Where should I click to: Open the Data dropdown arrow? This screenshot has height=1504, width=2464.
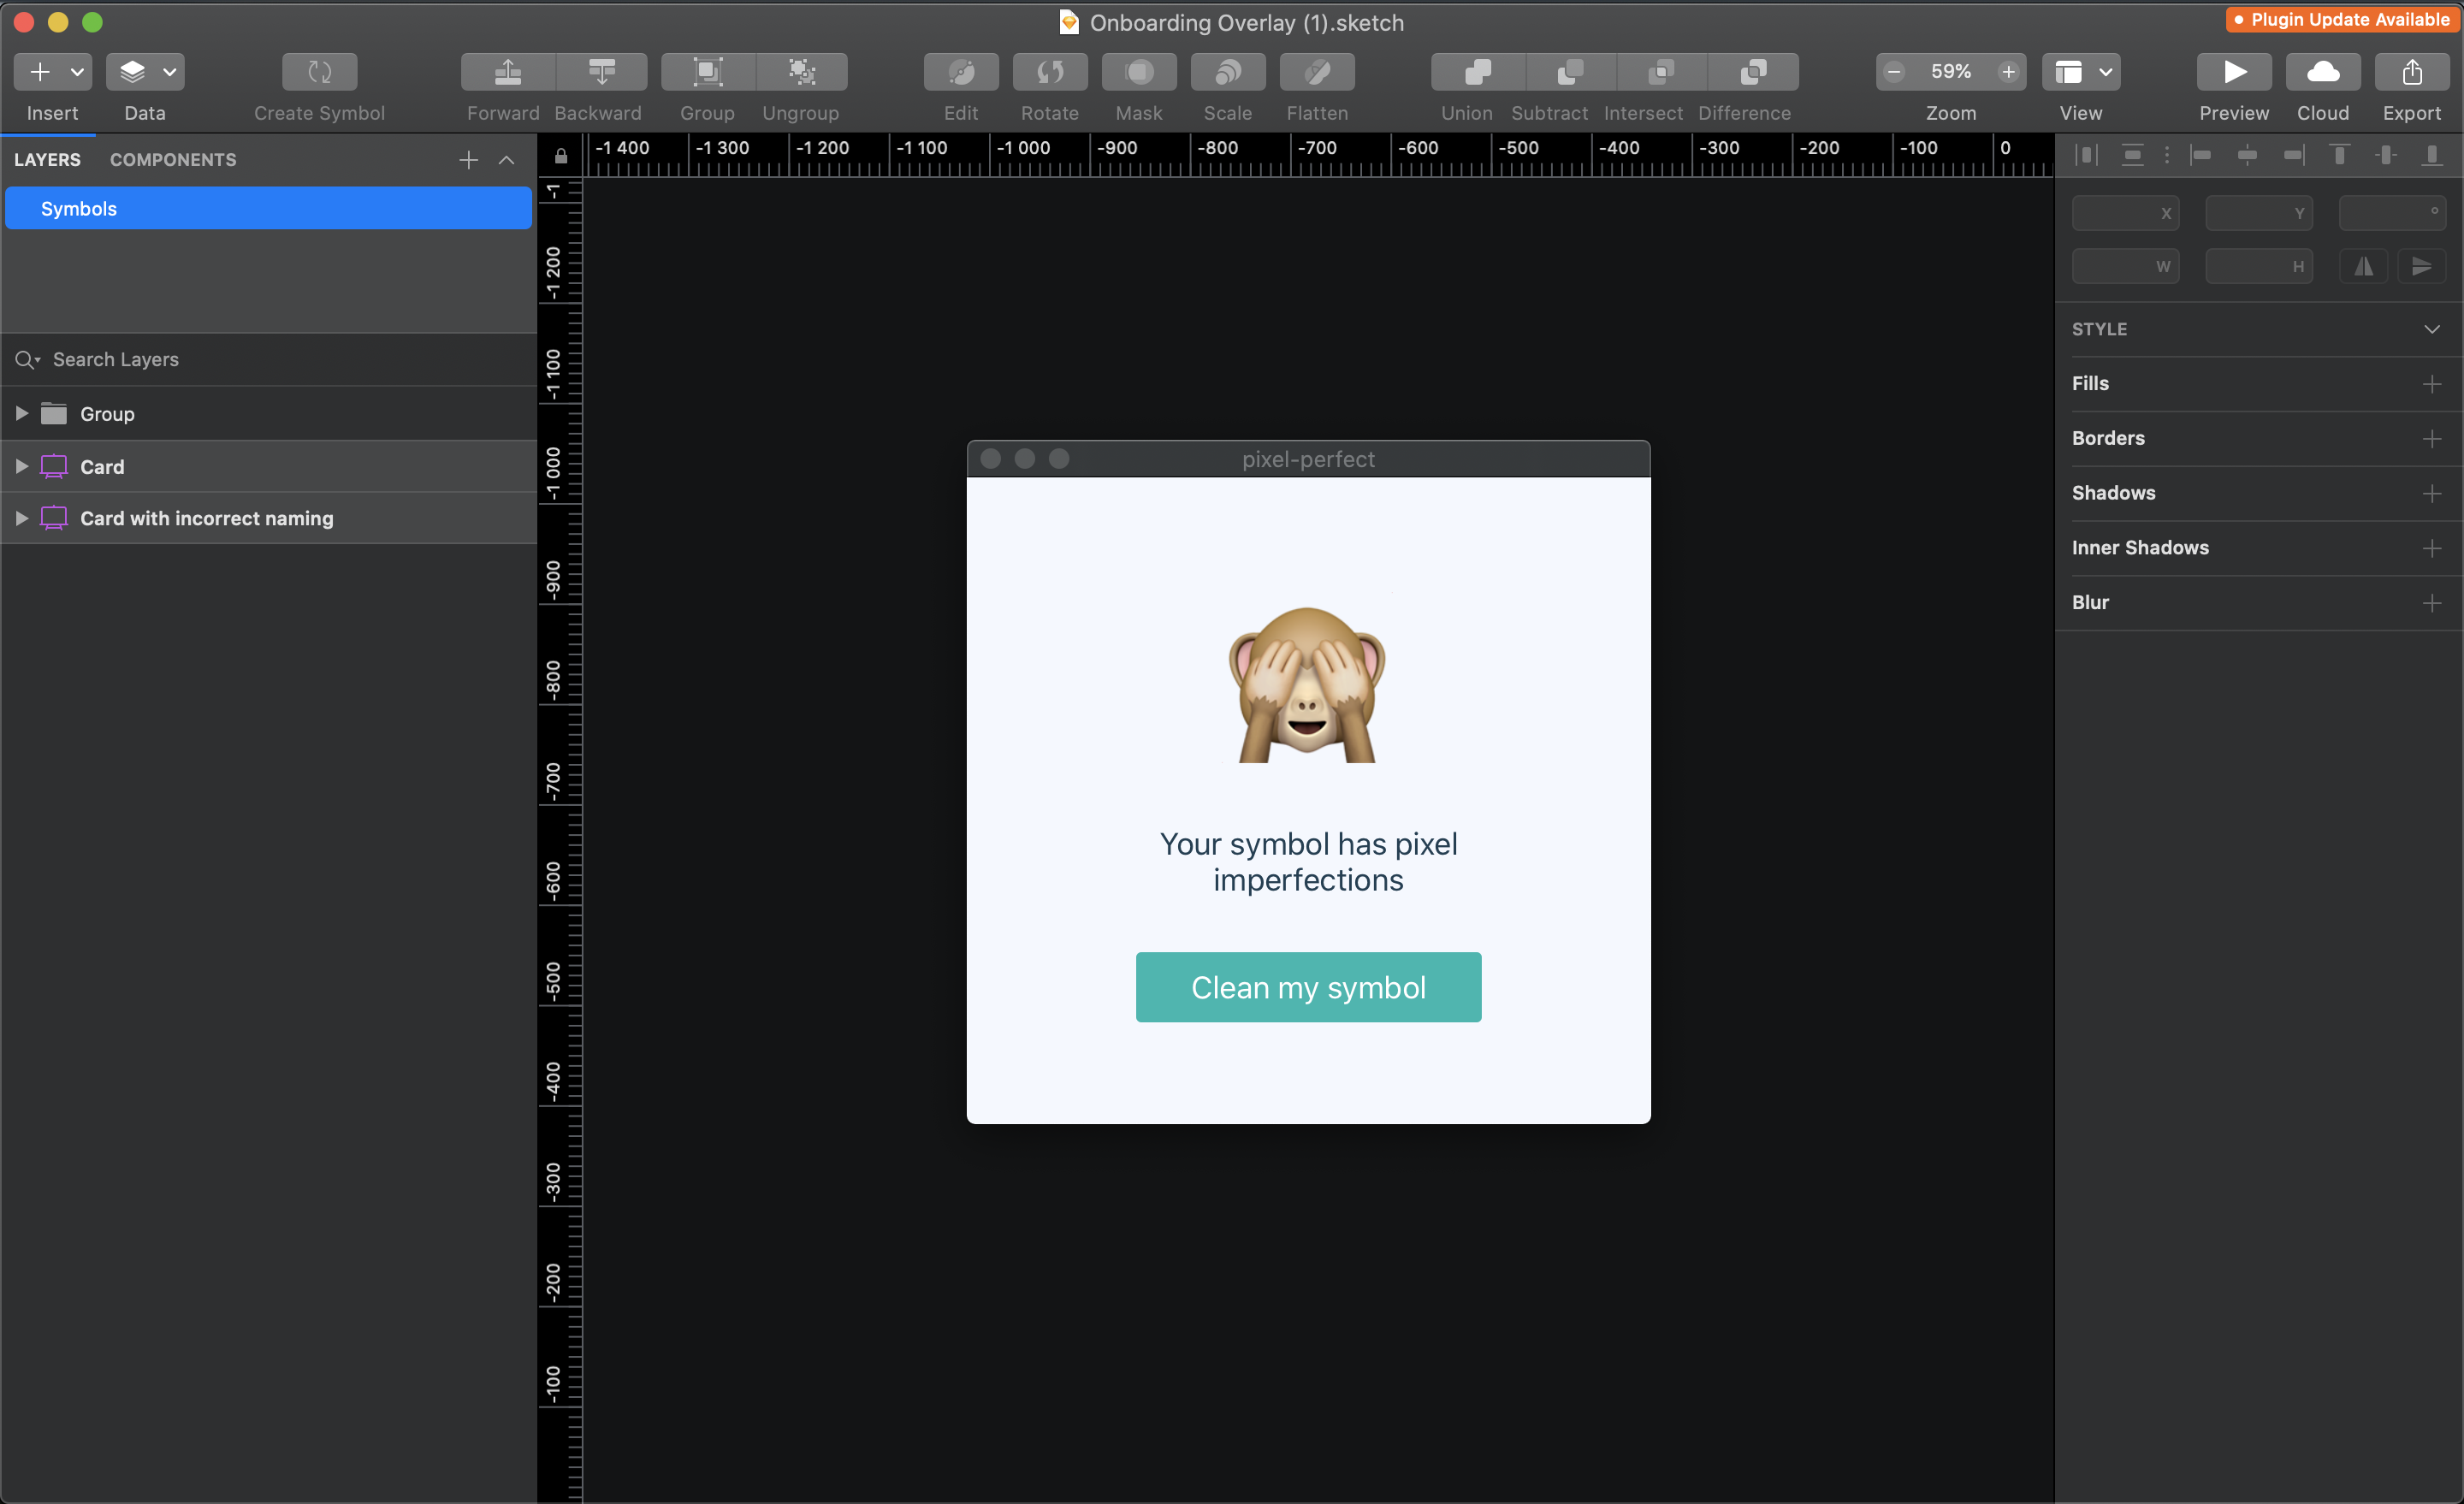tap(170, 72)
